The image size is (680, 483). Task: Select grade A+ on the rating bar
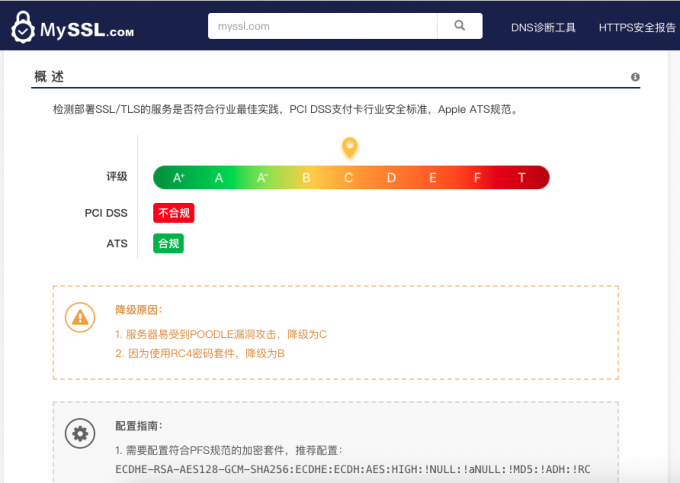[x=179, y=177]
